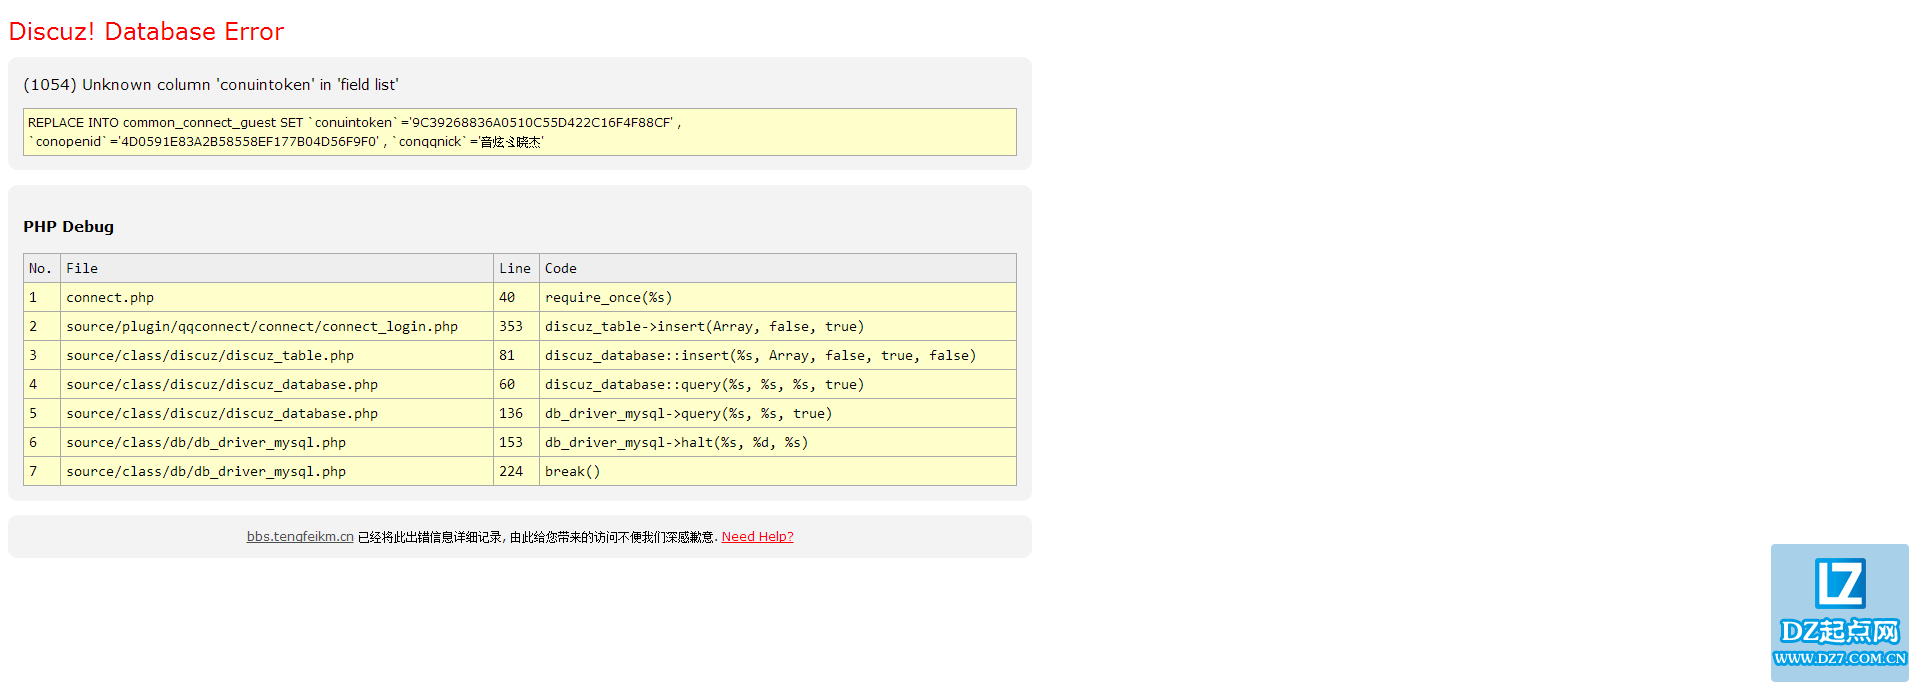Image resolution: width=1920 pixels, height=694 pixels.
Task: Select the connect_login.php file path row
Action: tap(262, 326)
